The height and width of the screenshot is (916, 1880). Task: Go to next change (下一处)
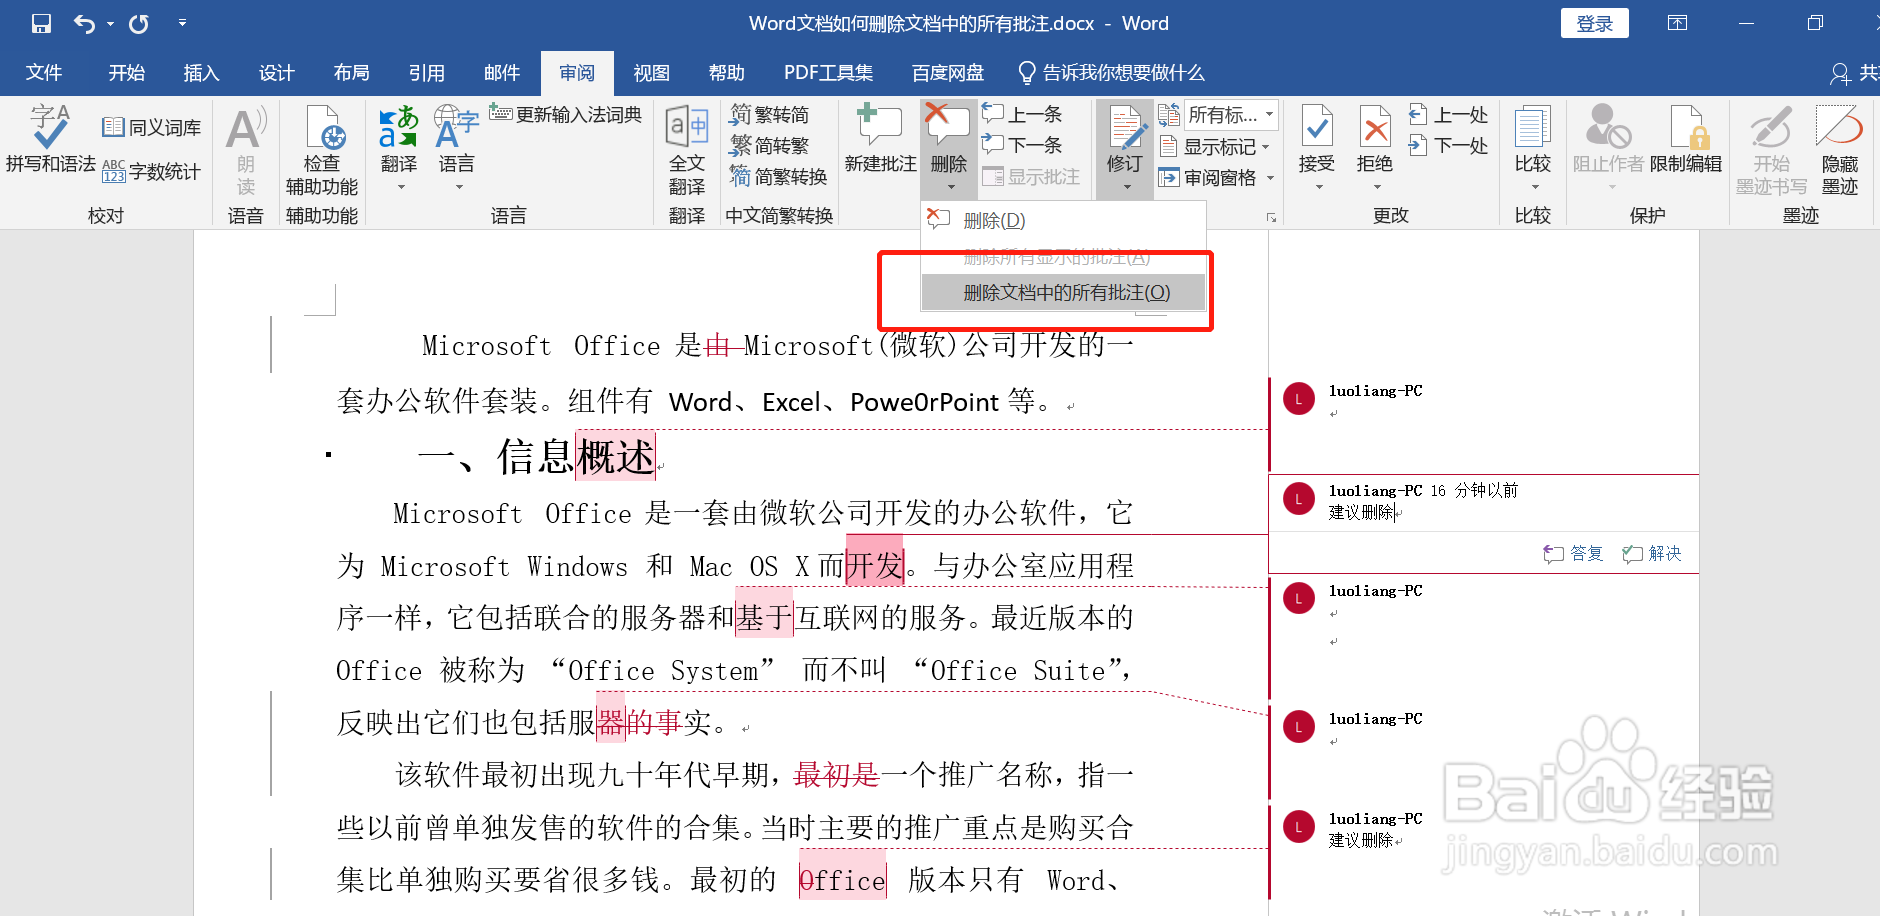(x=1448, y=146)
